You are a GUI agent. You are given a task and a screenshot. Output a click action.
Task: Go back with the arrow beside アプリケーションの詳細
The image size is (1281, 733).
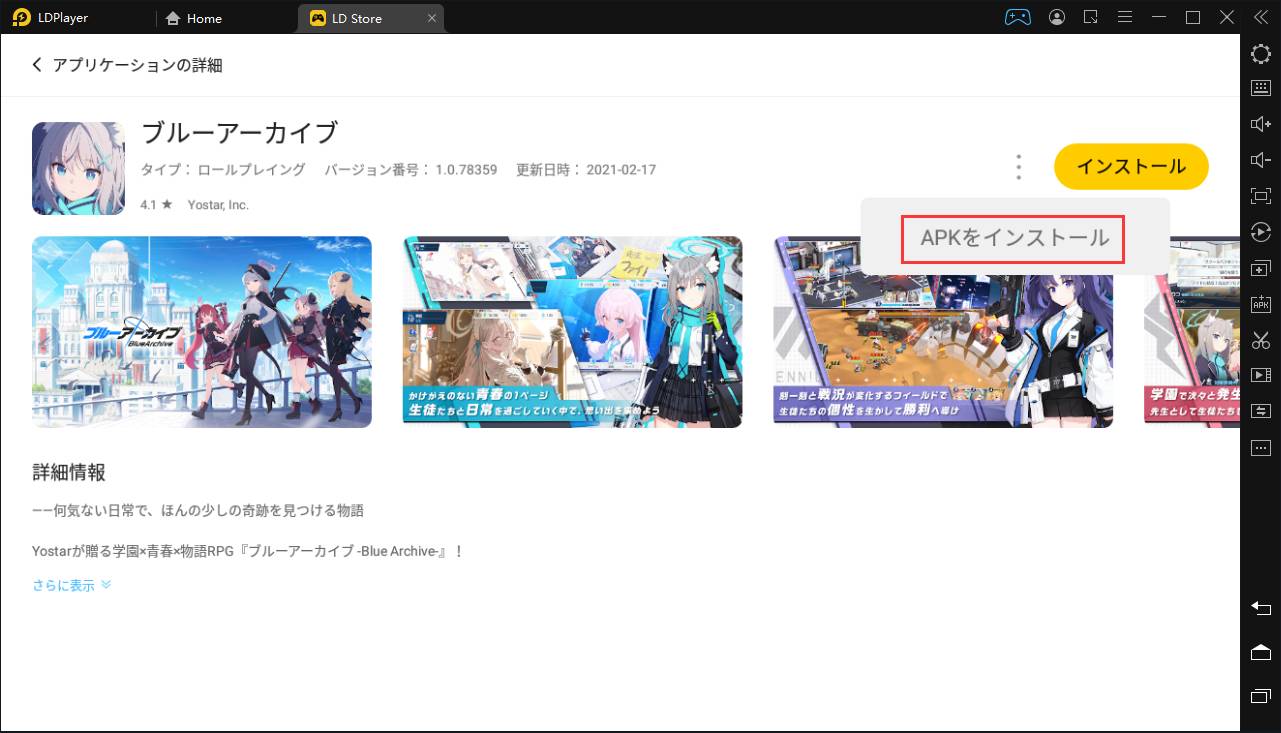[37, 65]
